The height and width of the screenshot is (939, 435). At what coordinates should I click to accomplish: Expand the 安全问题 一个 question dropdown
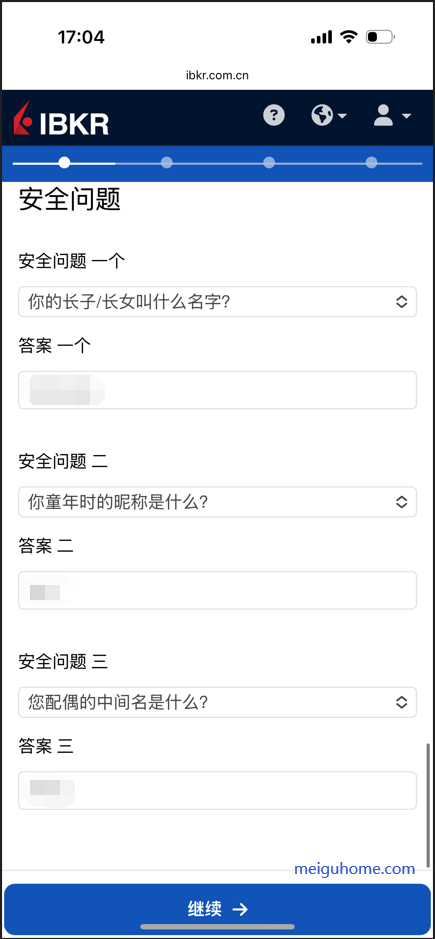coord(217,302)
